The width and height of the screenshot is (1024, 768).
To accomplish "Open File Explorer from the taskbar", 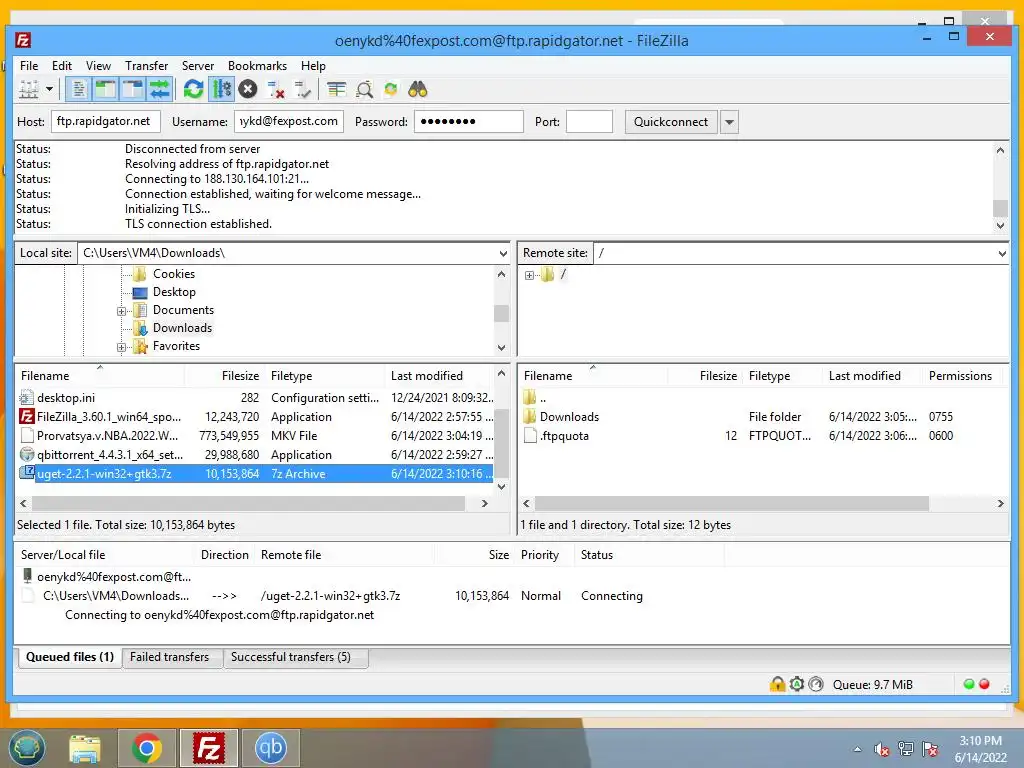I will click(x=85, y=748).
